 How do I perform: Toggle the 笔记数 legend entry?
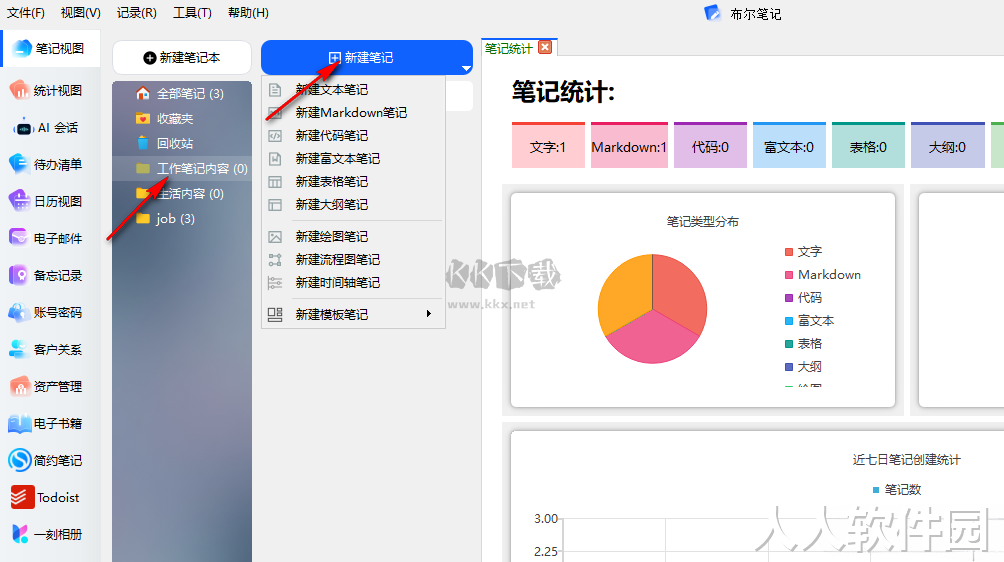pyautogui.click(x=897, y=490)
